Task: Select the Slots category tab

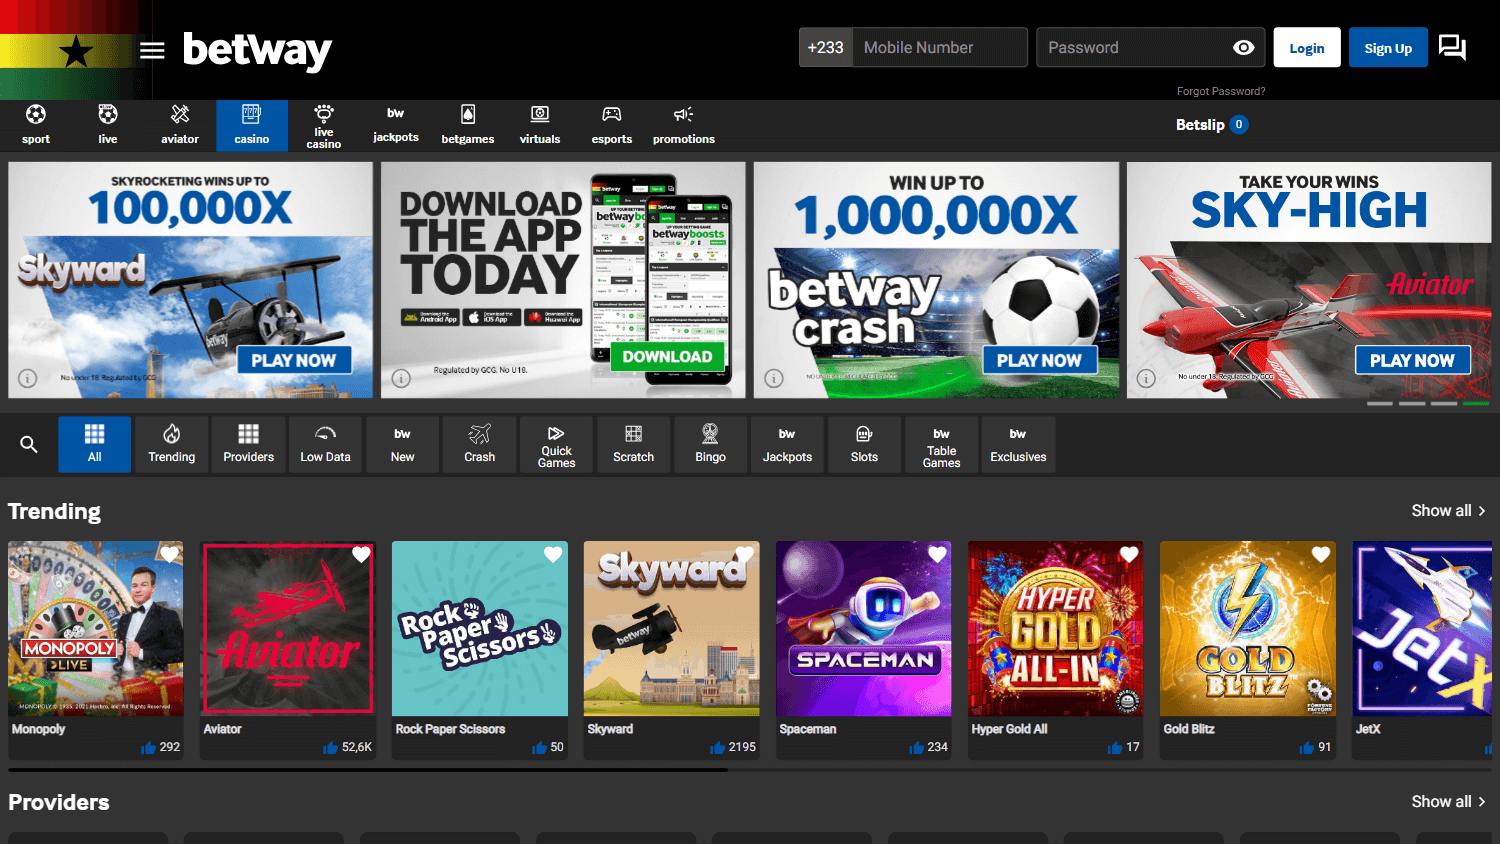Action: point(865,444)
